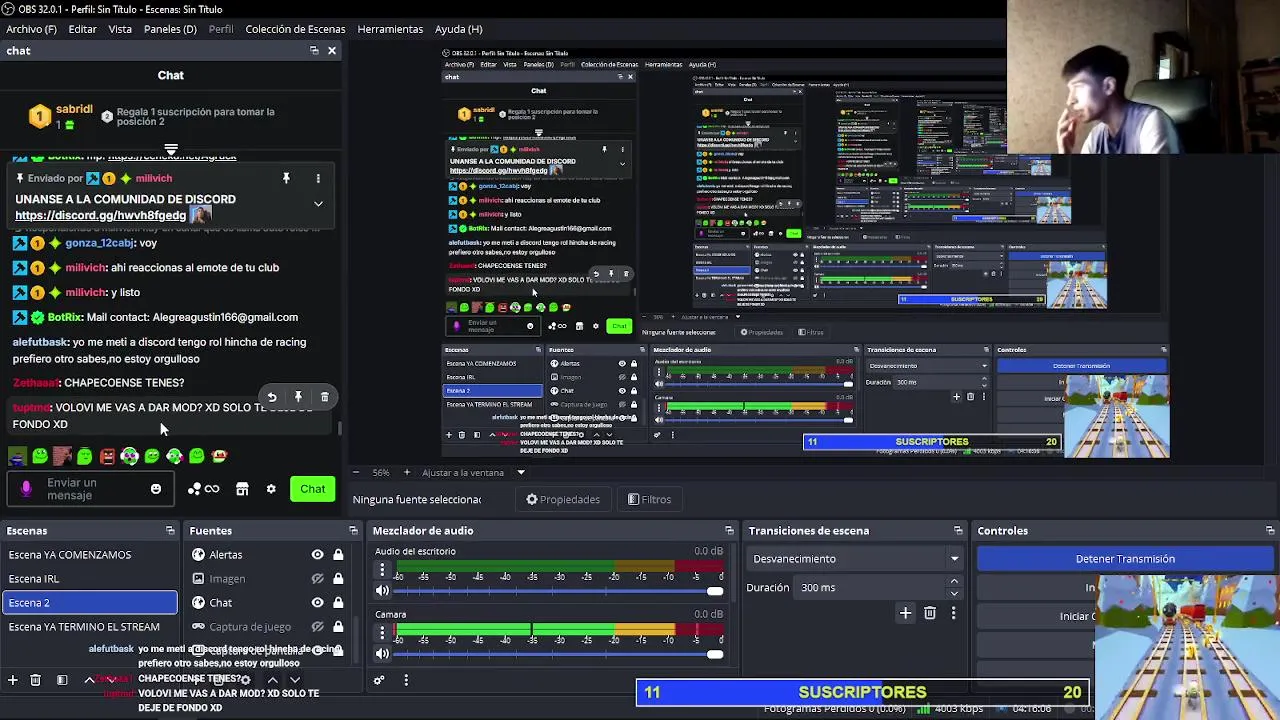The width and height of the screenshot is (1280, 720).
Task: Adjust Camara volume slider
Action: click(x=715, y=654)
